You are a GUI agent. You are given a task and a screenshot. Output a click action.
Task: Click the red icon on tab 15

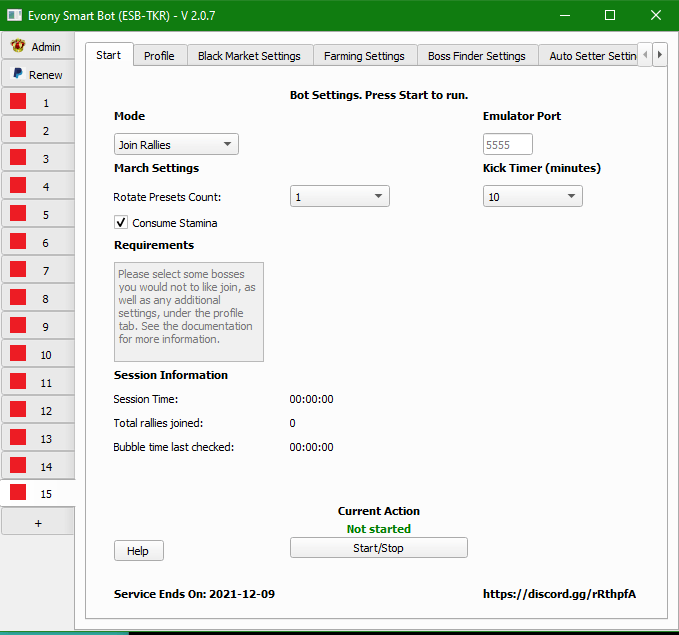pyautogui.click(x=18, y=494)
